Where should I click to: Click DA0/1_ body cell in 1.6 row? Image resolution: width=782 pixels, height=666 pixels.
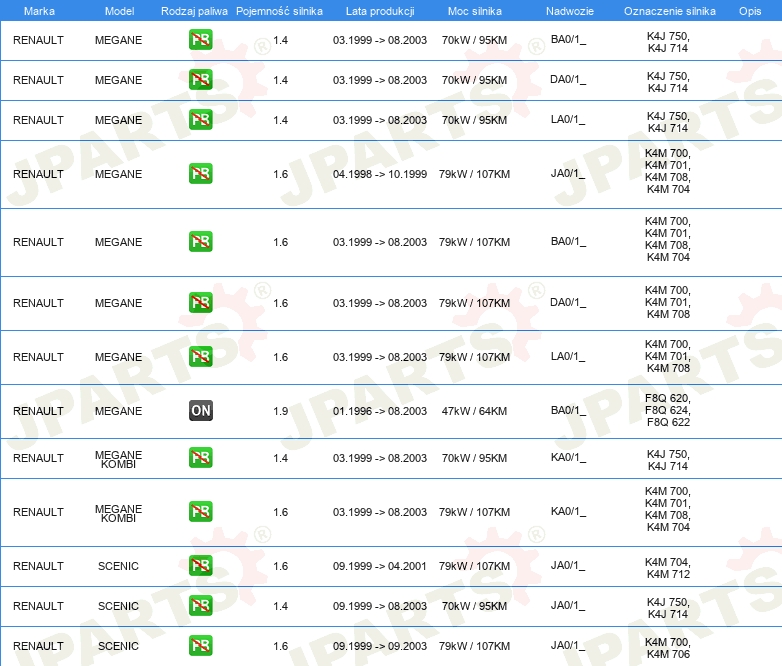568,303
